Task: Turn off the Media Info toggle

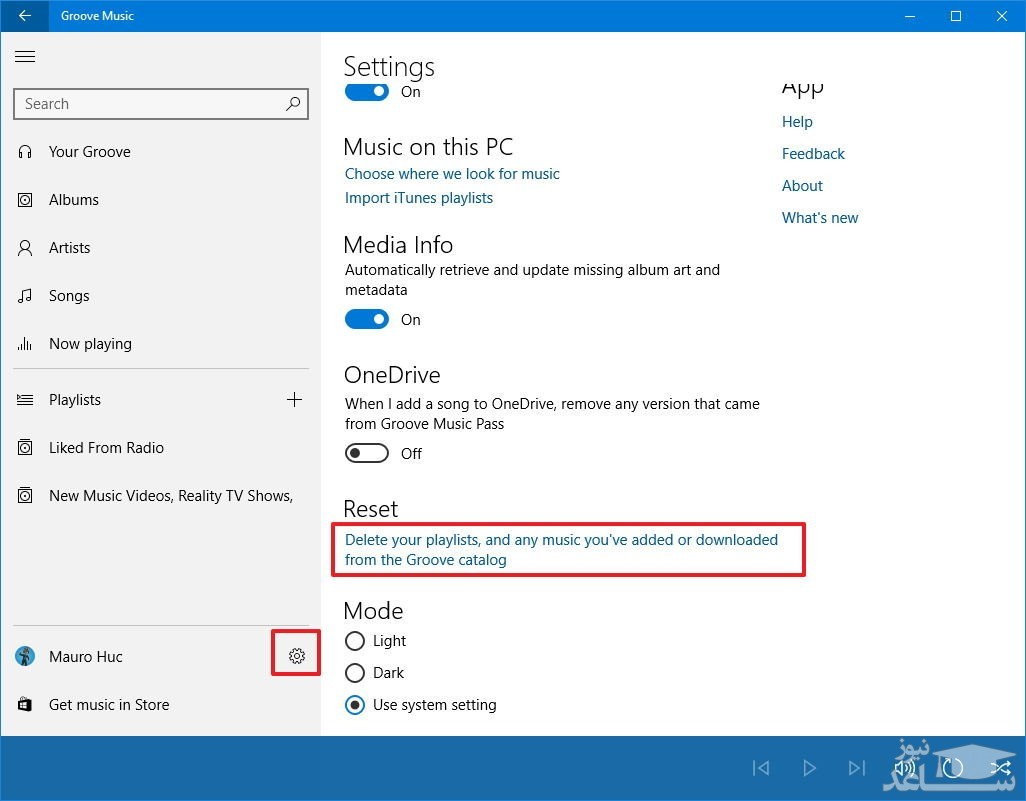Action: point(367,320)
